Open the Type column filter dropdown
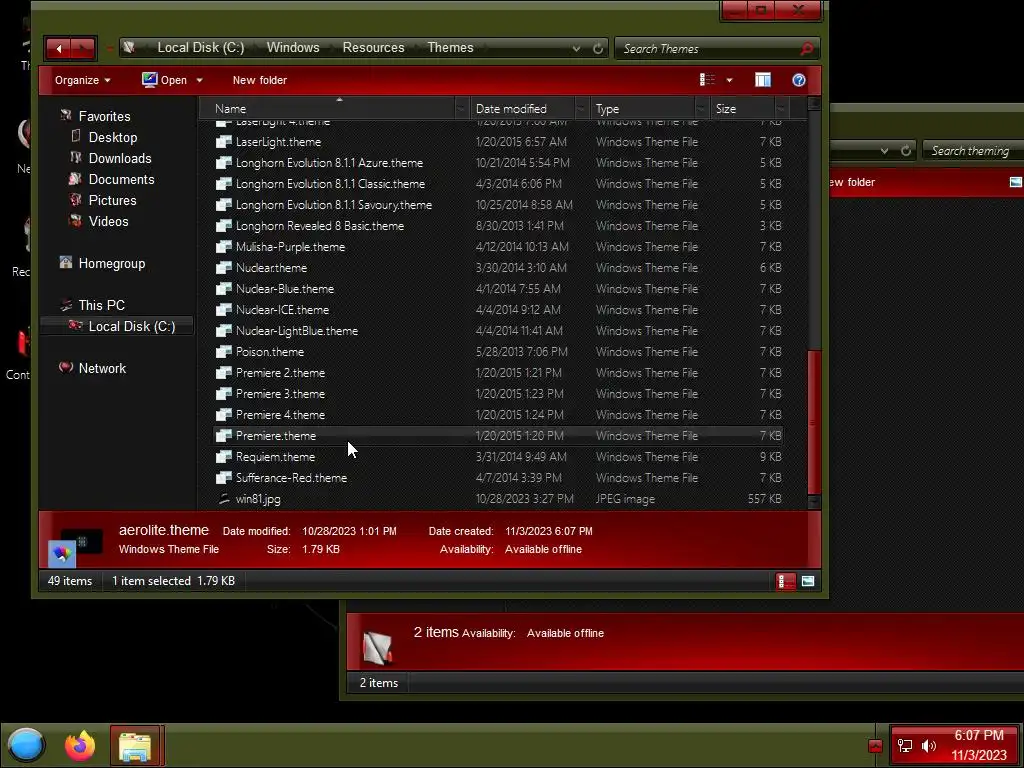This screenshot has width=1024, height=768. point(701,108)
